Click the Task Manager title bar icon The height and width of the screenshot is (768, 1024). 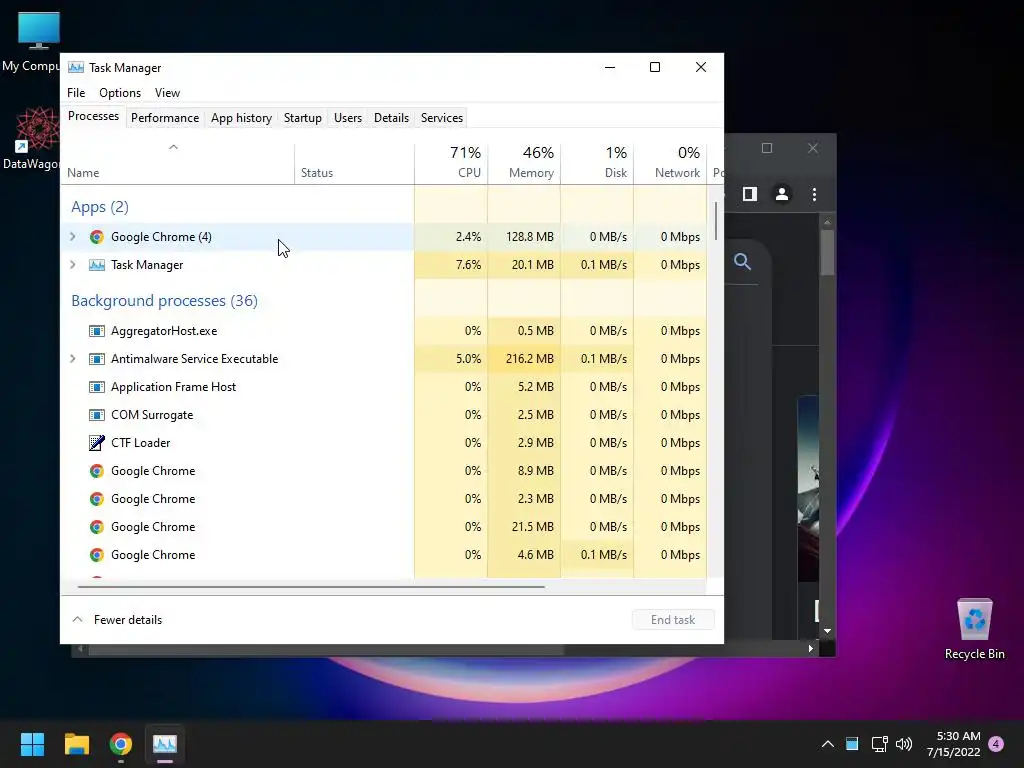pos(76,67)
